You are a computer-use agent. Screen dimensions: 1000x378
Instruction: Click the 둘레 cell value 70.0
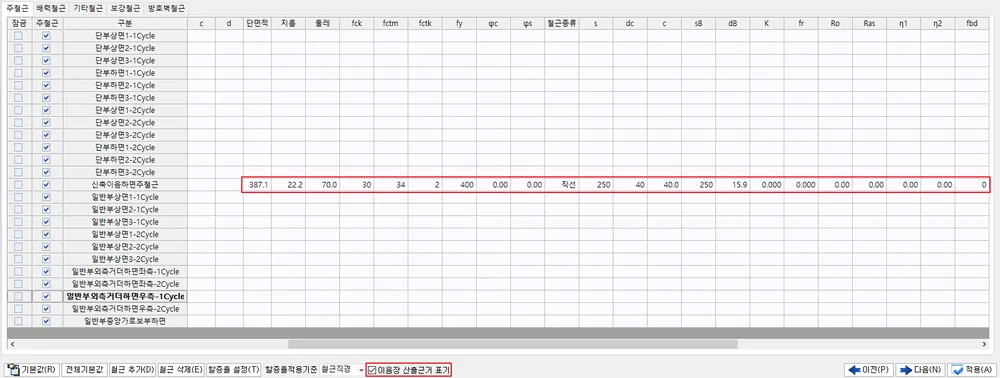tap(322, 185)
